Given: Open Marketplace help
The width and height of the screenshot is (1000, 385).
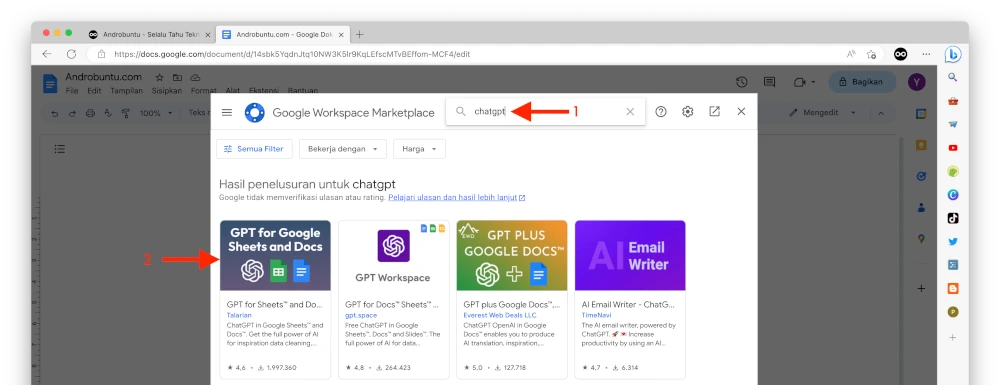Looking at the screenshot, I should point(661,112).
